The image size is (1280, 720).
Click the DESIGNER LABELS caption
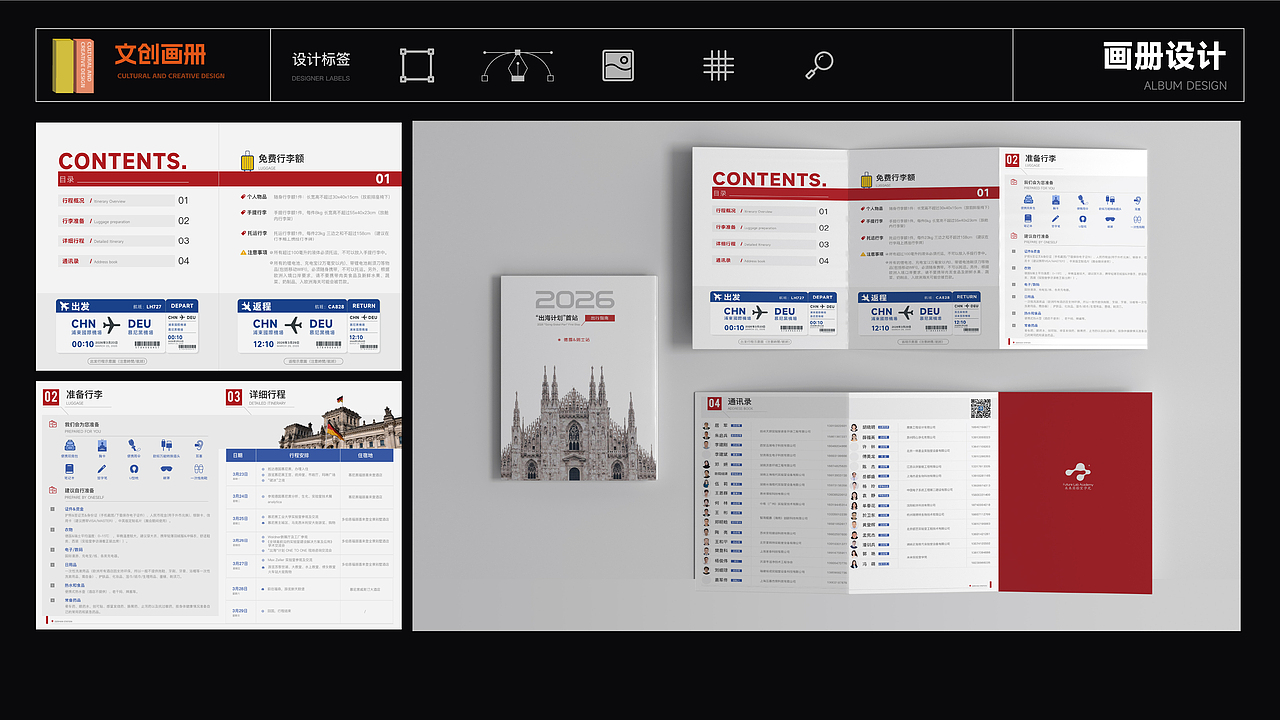point(321,78)
